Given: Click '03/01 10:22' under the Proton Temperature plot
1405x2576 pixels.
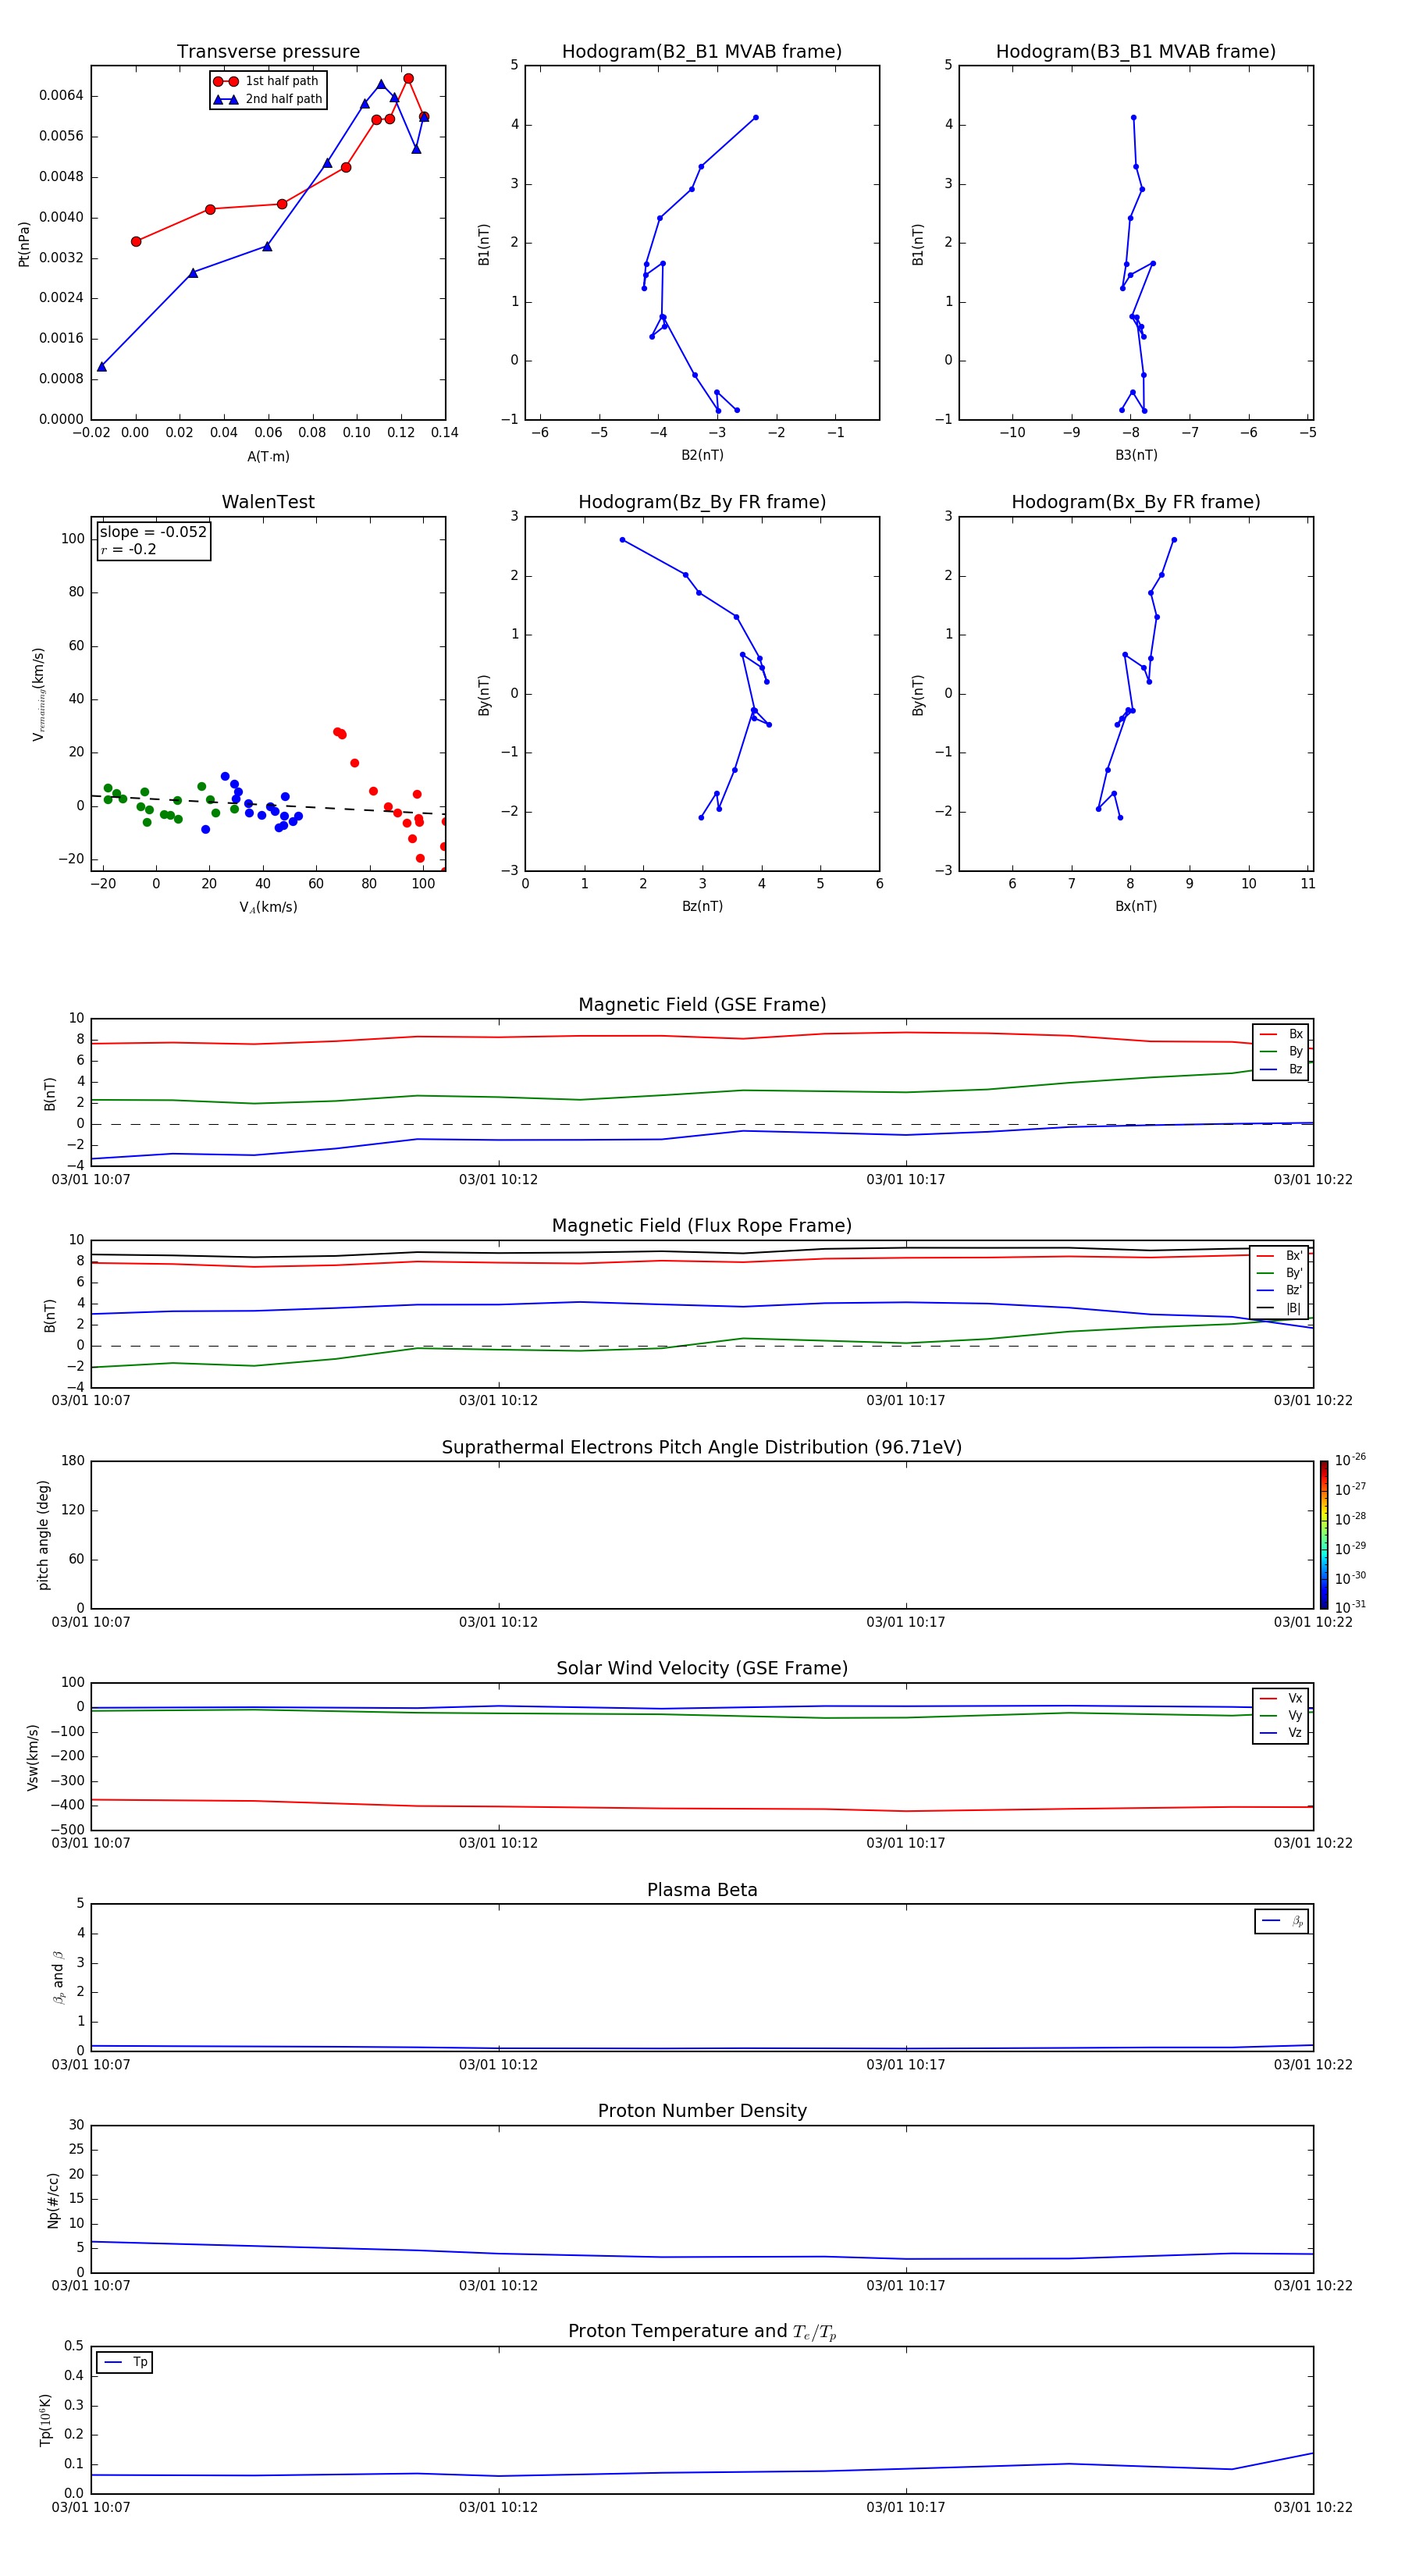Looking at the screenshot, I should pyautogui.click(x=1312, y=2507).
